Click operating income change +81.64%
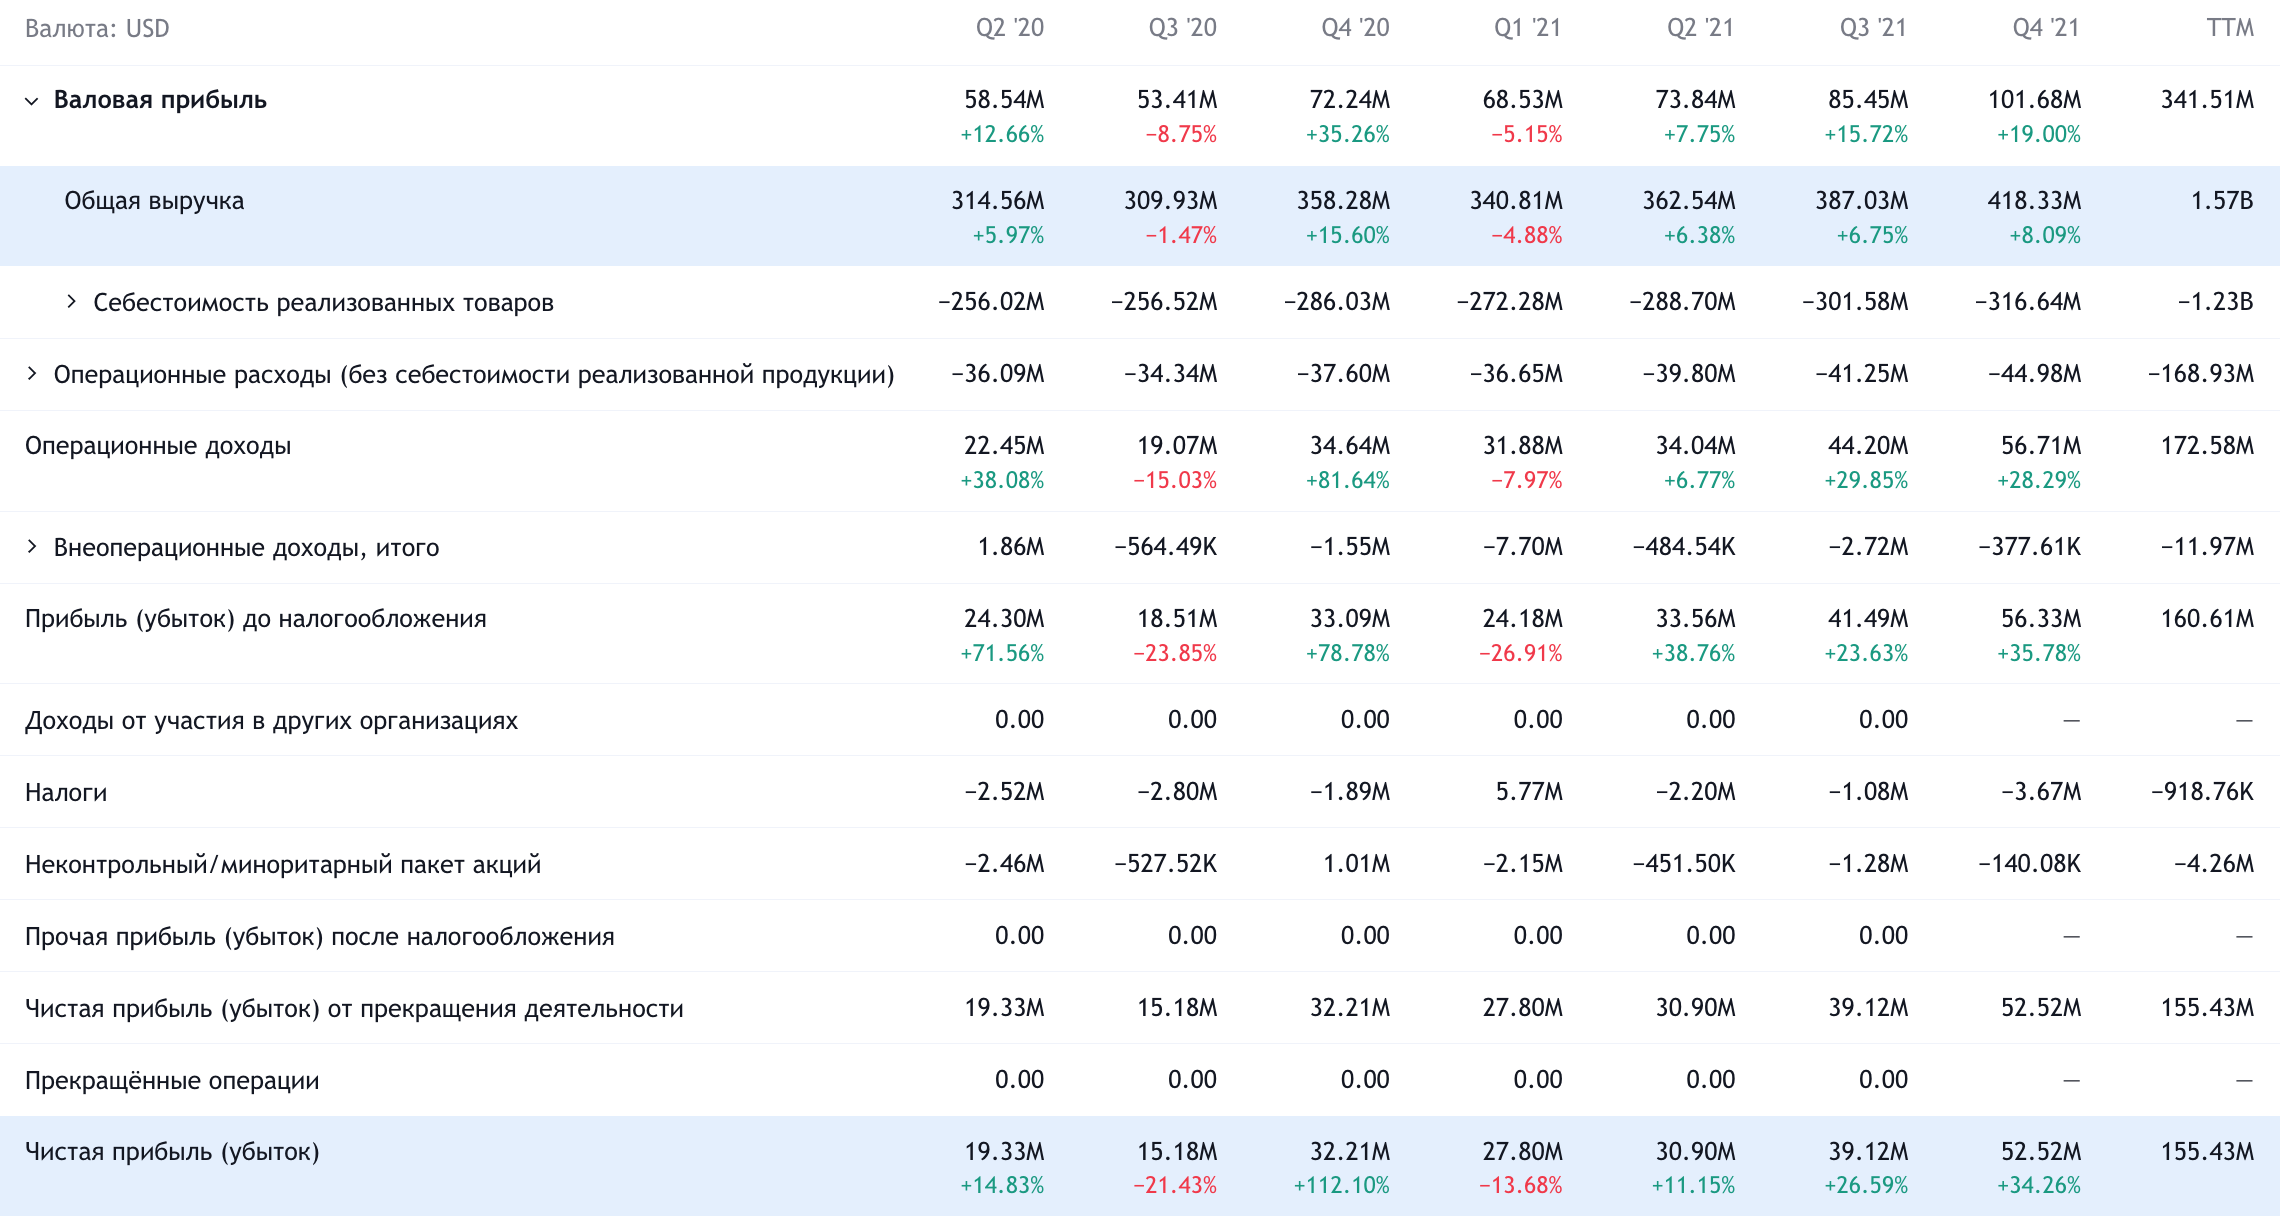This screenshot has height=1218, width=2280. pyautogui.click(x=1347, y=481)
